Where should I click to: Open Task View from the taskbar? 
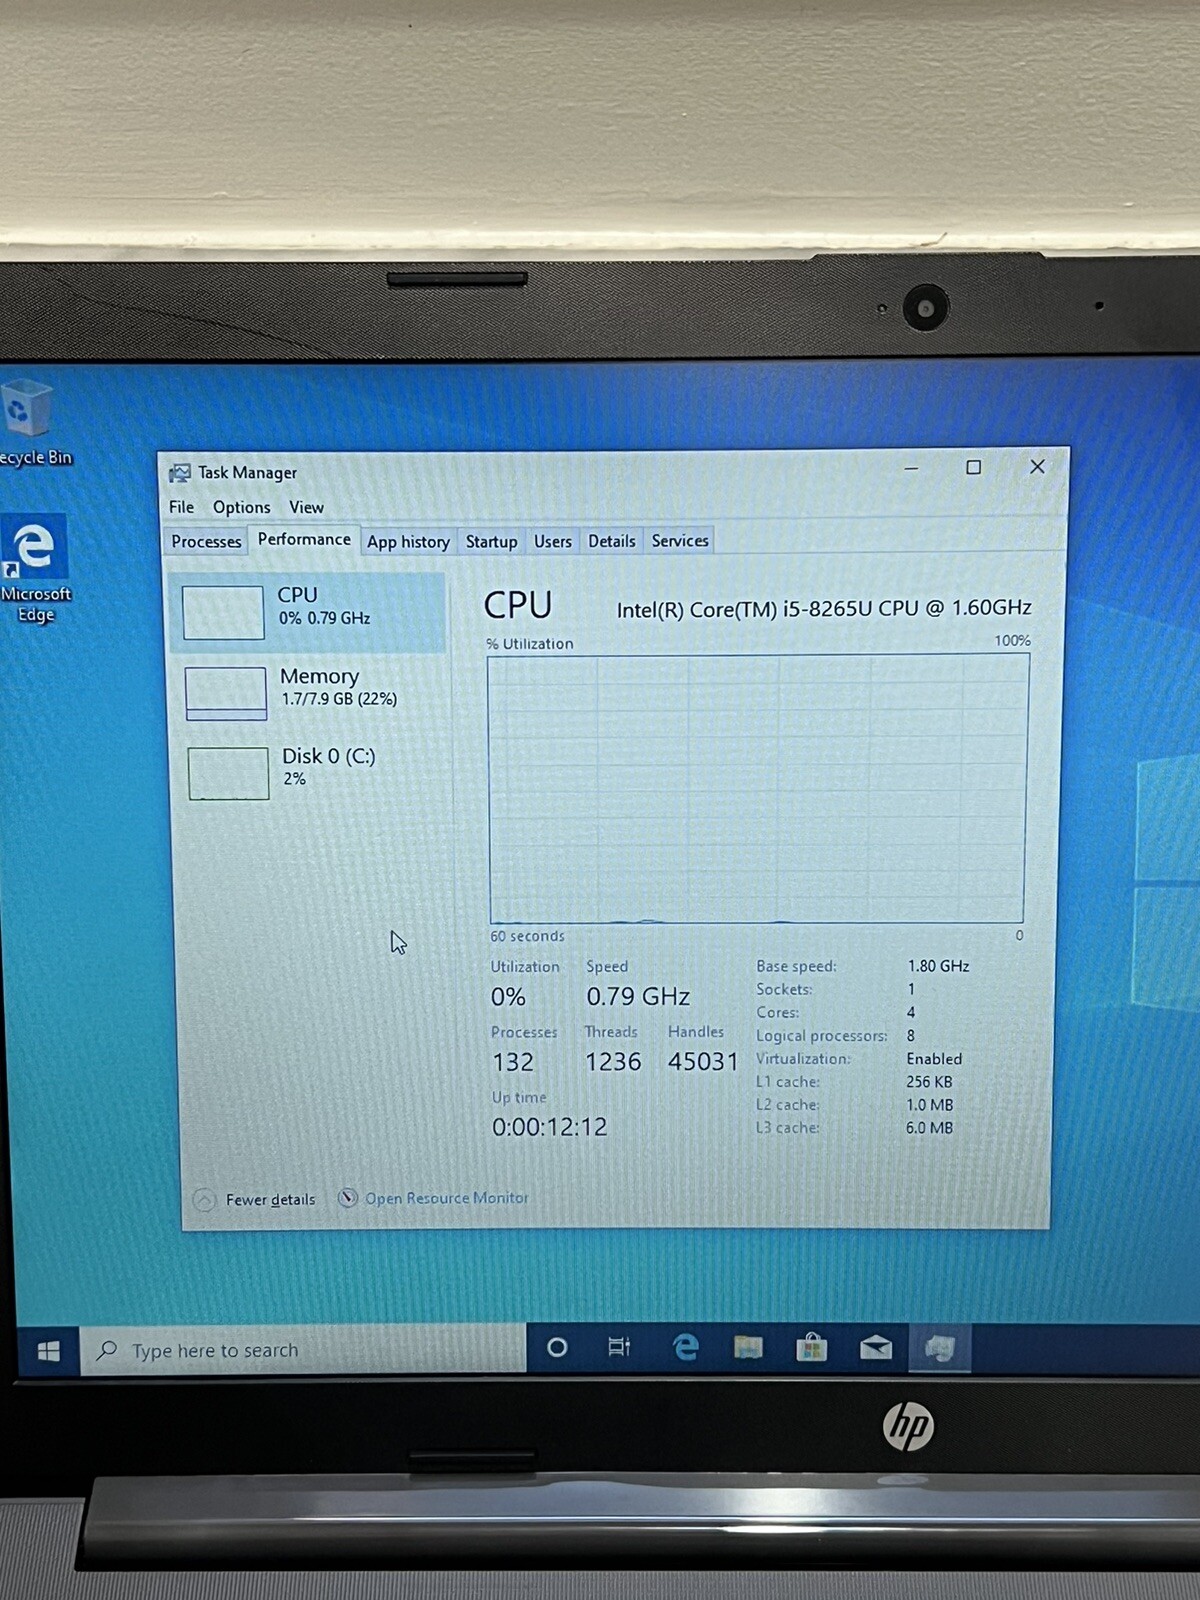point(619,1348)
